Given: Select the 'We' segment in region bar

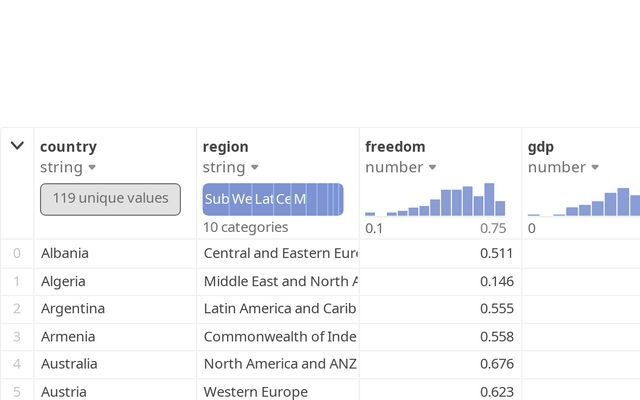Looking at the screenshot, I should pyautogui.click(x=242, y=199).
